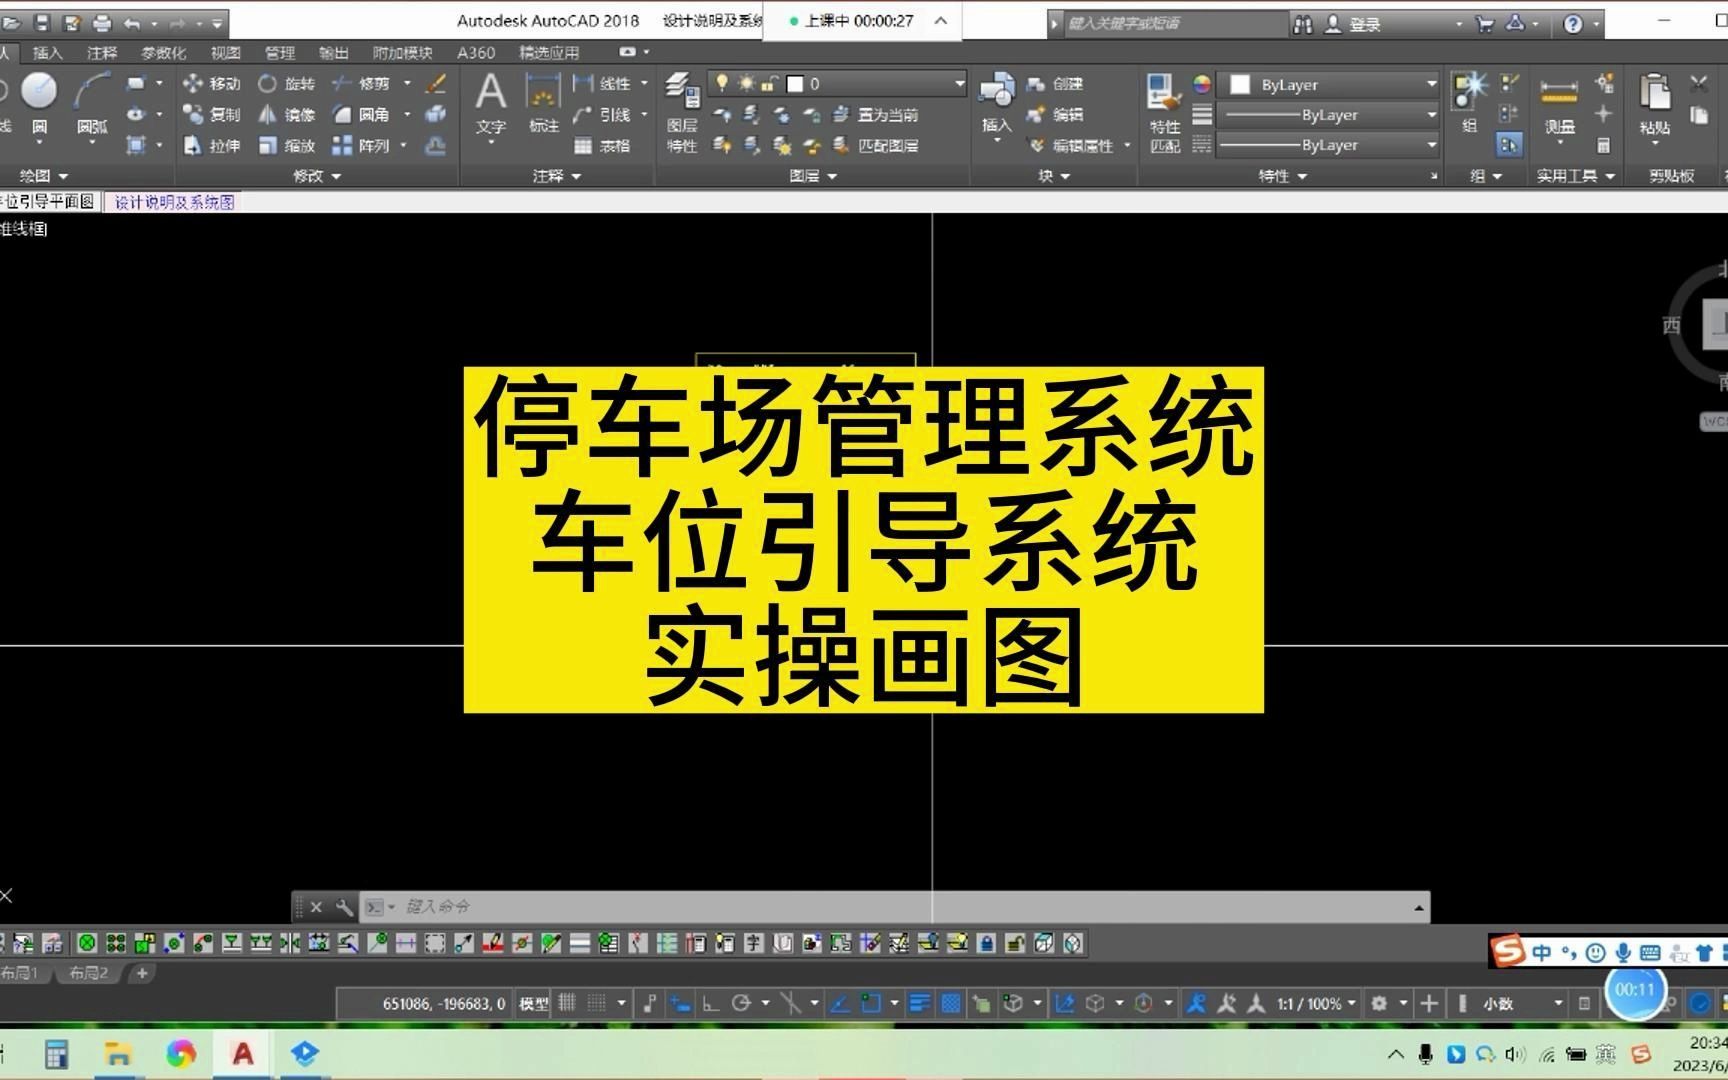
Task: Select the 拉伸 (Stretch) tool
Action: 211,146
